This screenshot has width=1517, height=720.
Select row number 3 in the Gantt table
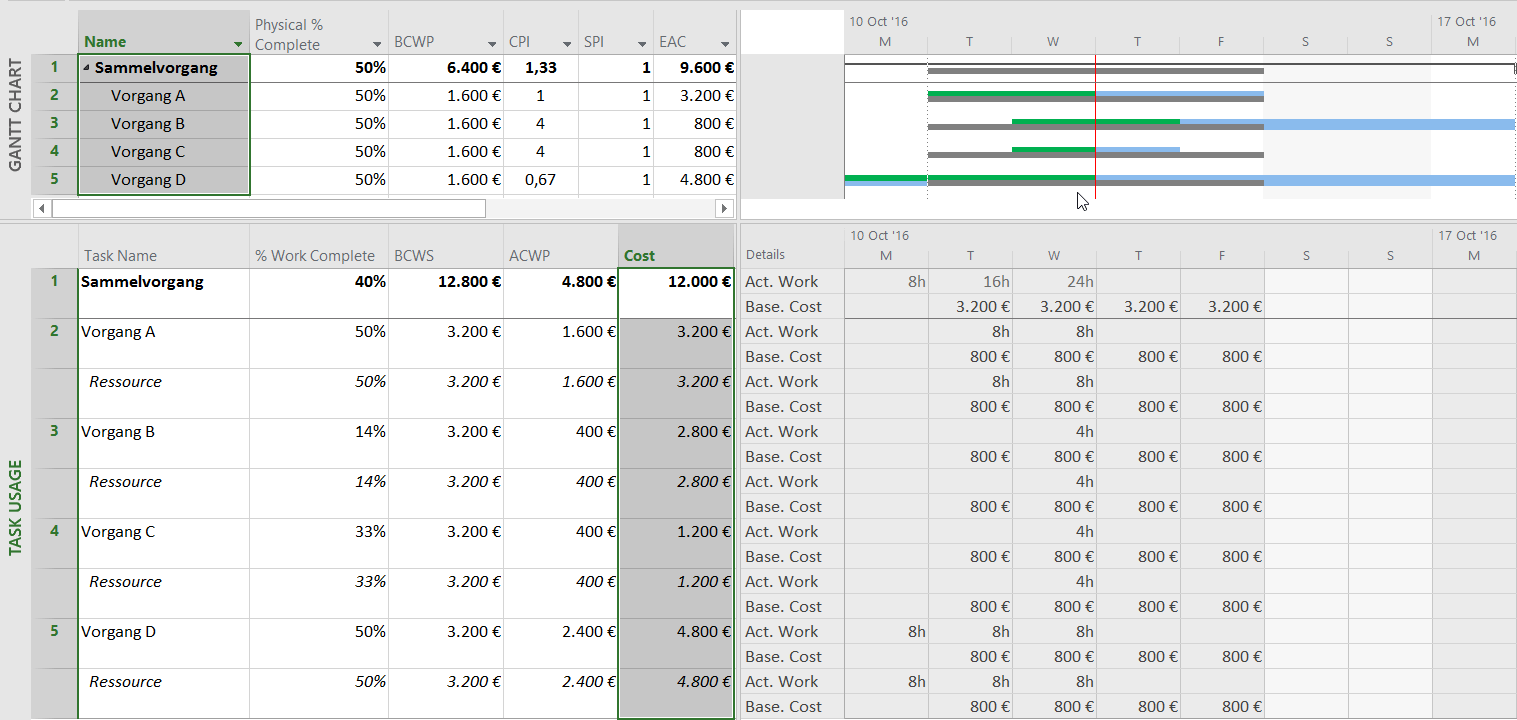pos(53,123)
